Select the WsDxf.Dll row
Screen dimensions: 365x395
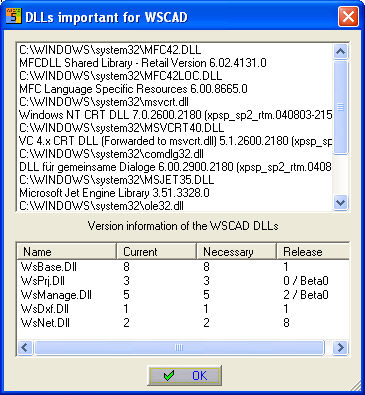click(183, 309)
